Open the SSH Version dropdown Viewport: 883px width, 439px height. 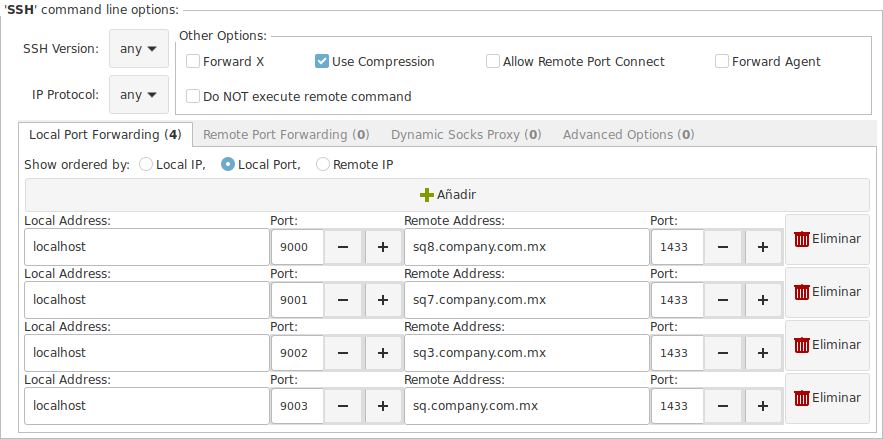(x=139, y=49)
